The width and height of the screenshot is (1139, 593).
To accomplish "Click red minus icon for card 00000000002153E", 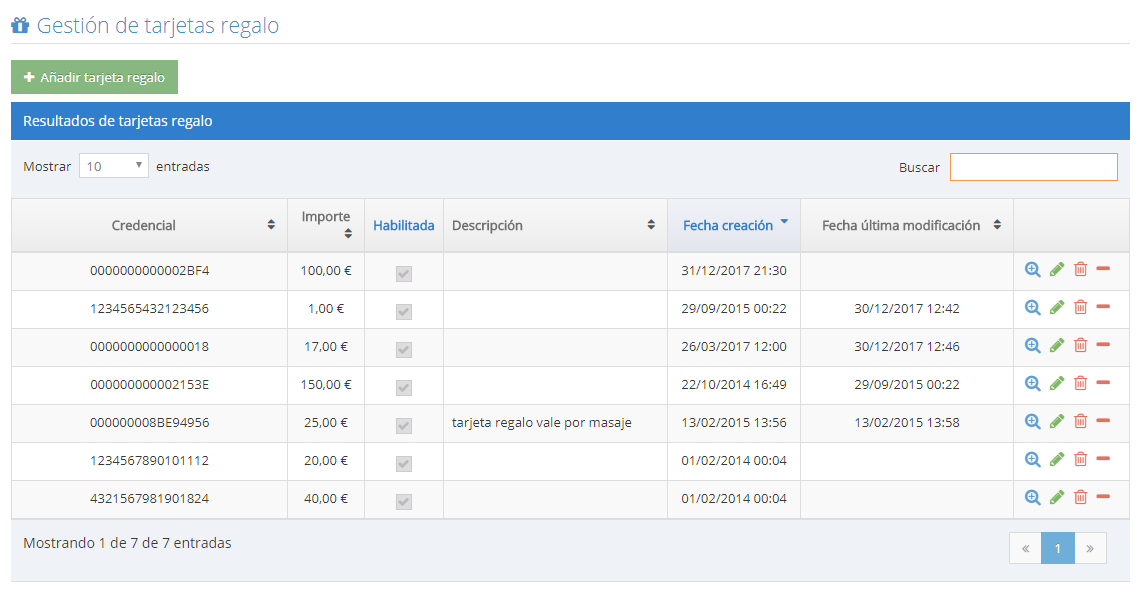I will (x=1103, y=383).
